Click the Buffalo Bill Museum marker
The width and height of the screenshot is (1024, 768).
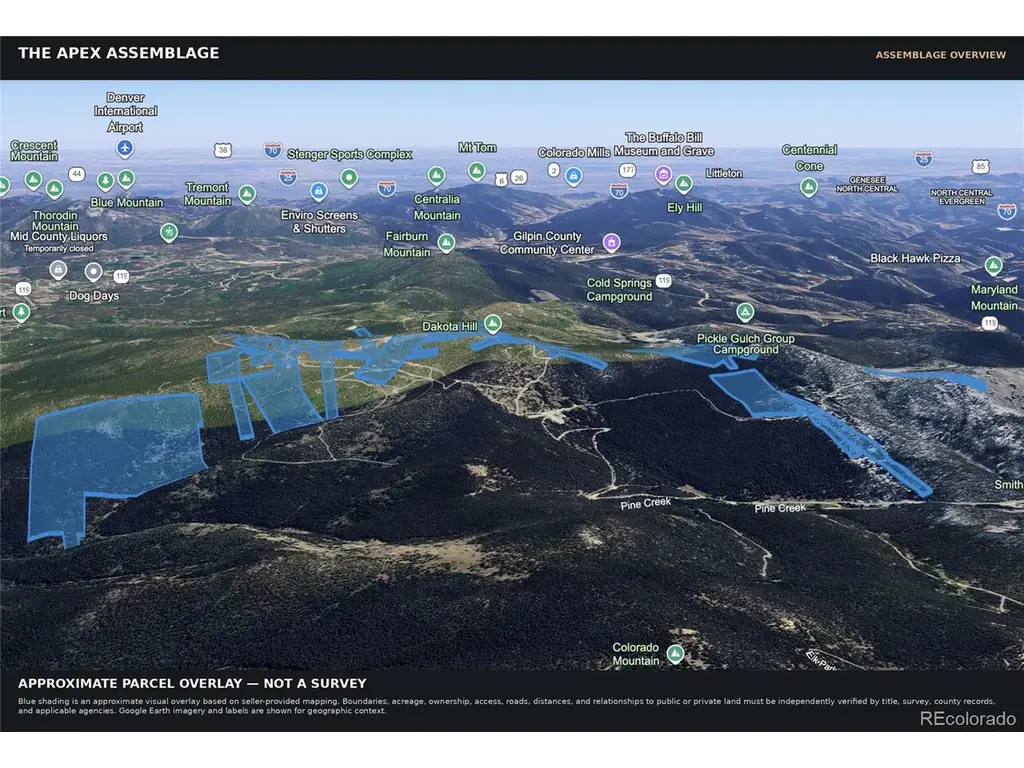[664, 174]
